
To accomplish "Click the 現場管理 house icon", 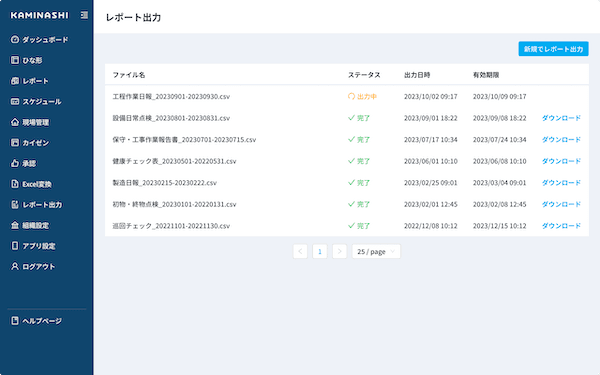I will click(x=15, y=122).
